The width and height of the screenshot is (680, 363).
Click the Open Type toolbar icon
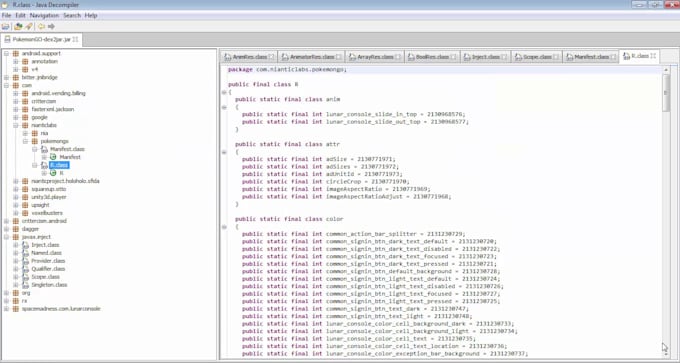click(18, 26)
